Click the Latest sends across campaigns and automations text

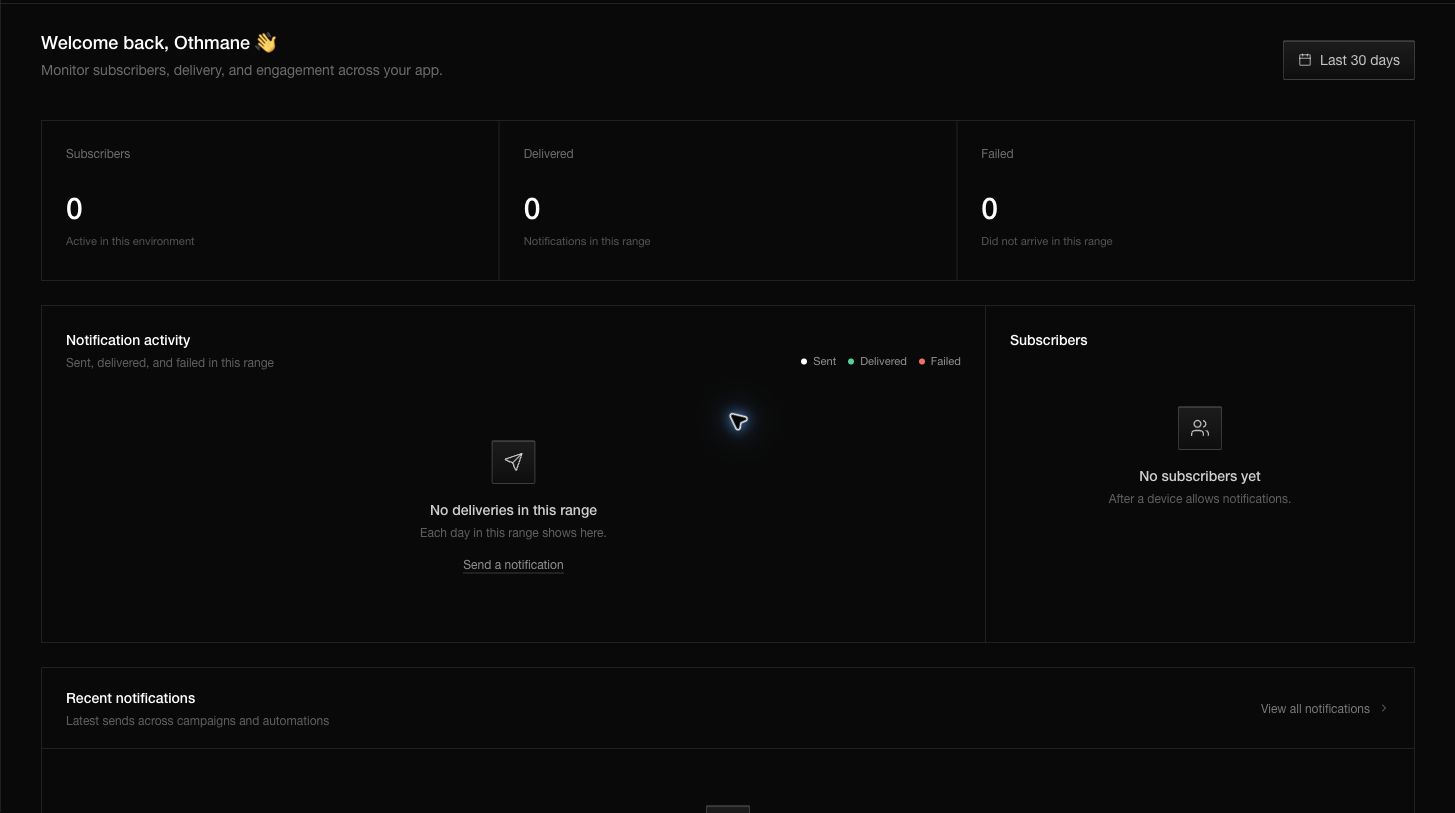198,721
